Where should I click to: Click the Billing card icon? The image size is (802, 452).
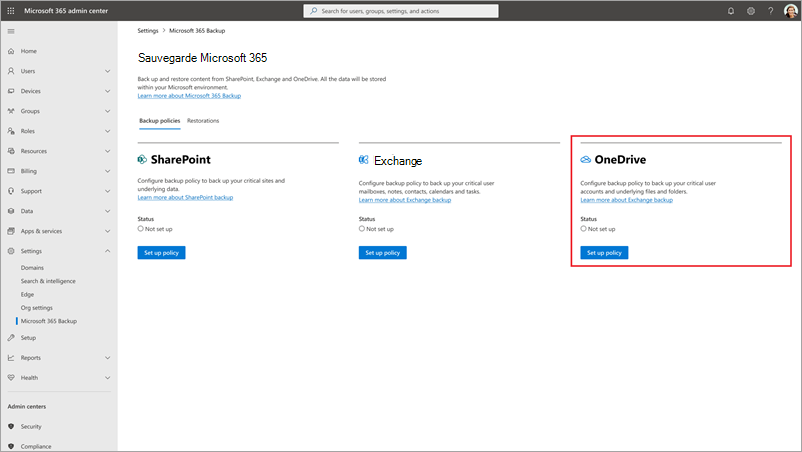click(x=11, y=171)
